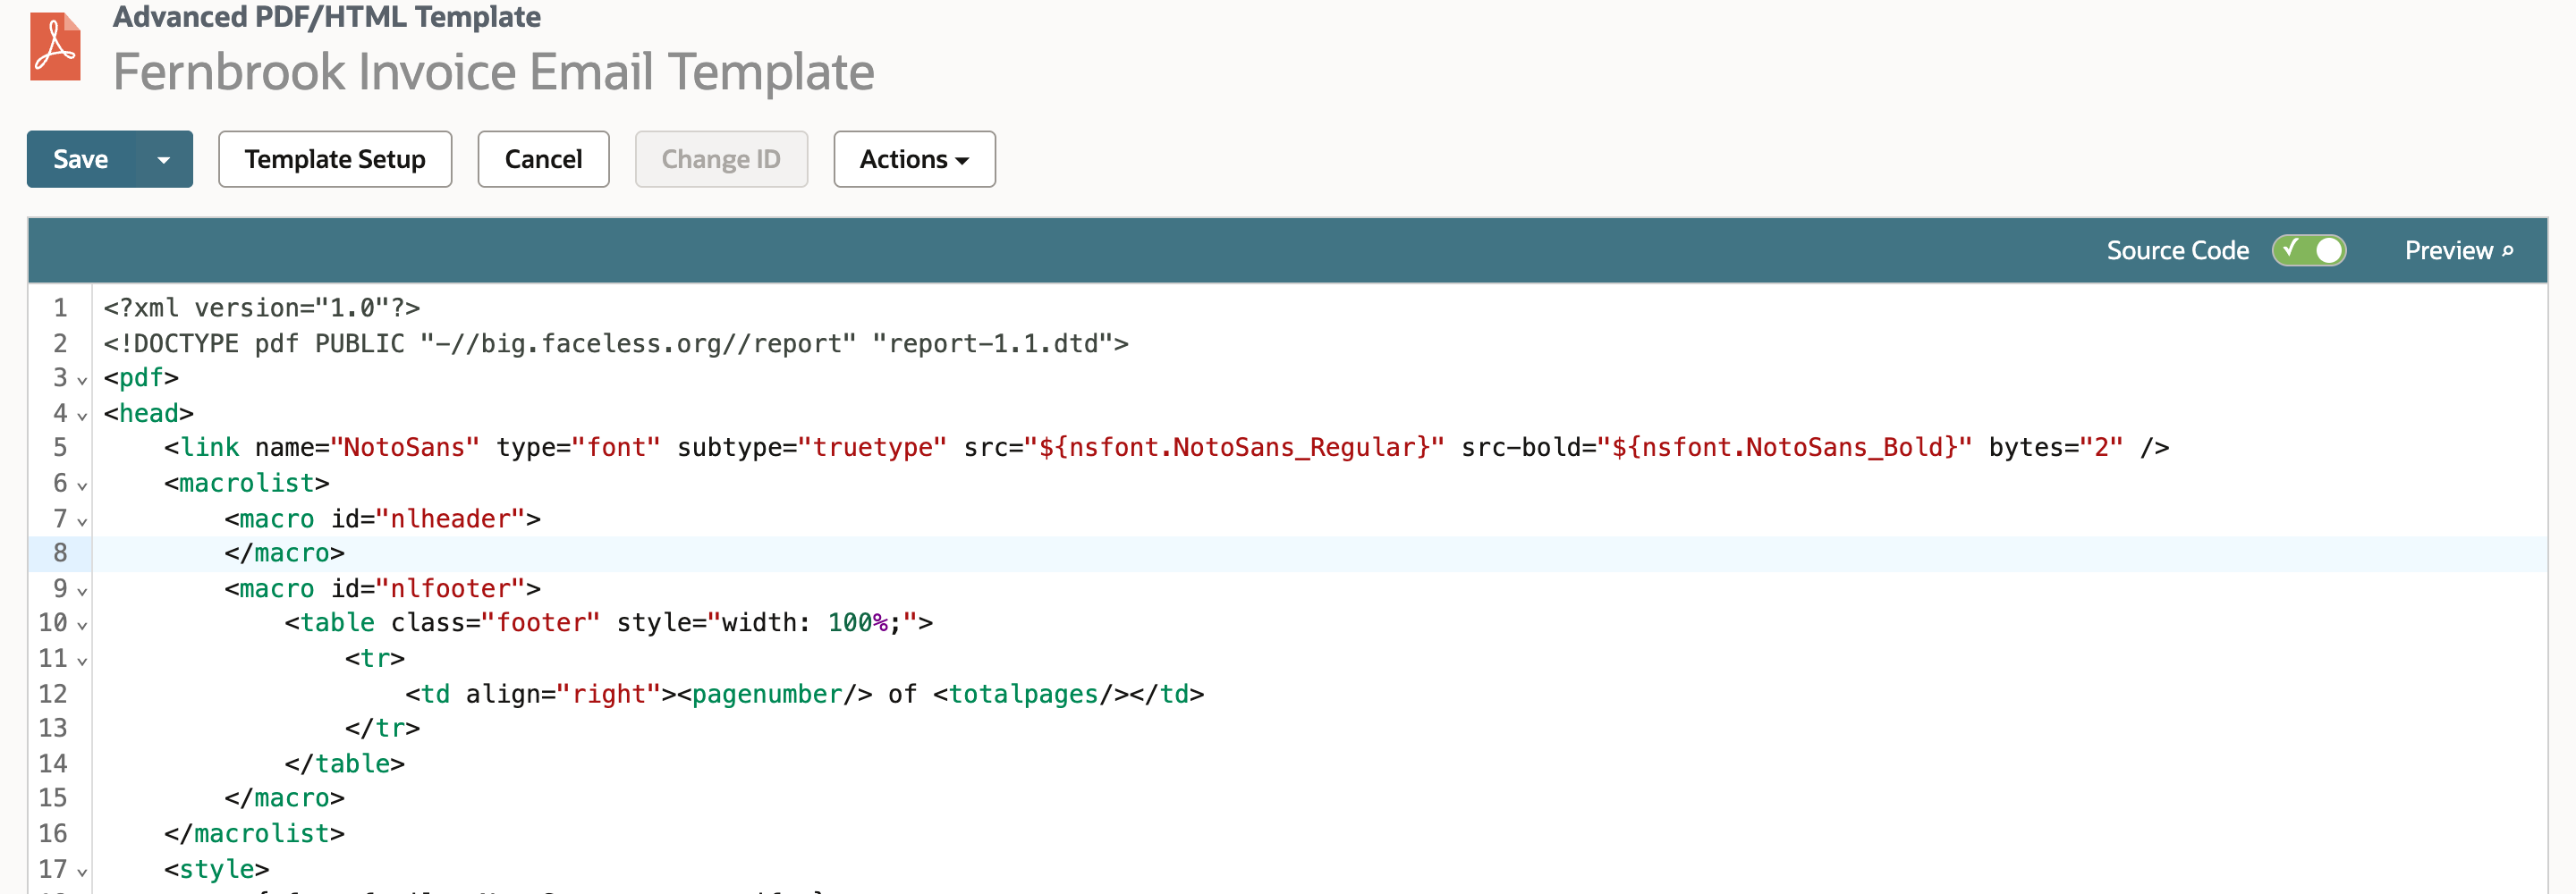Collapse the tr tag on line 11
Image resolution: width=2576 pixels, height=894 pixels.
82,661
